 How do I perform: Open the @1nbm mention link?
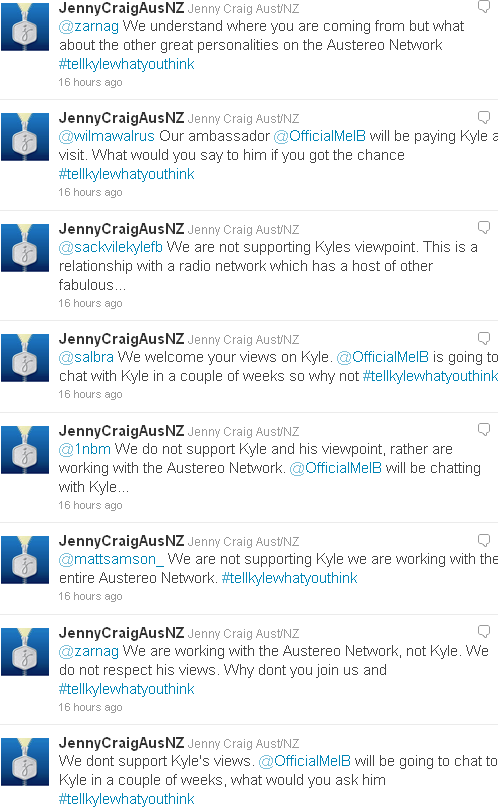point(85,449)
